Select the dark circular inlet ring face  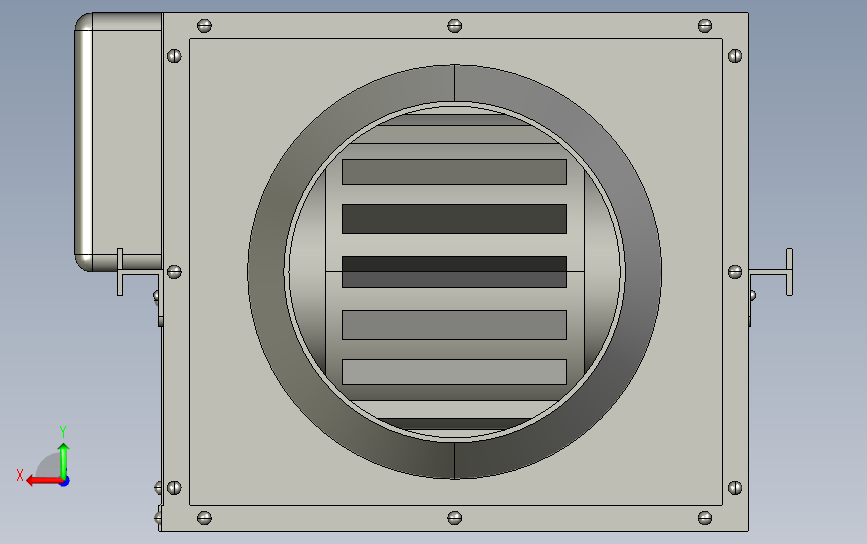pyautogui.click(x=265, y=271)
